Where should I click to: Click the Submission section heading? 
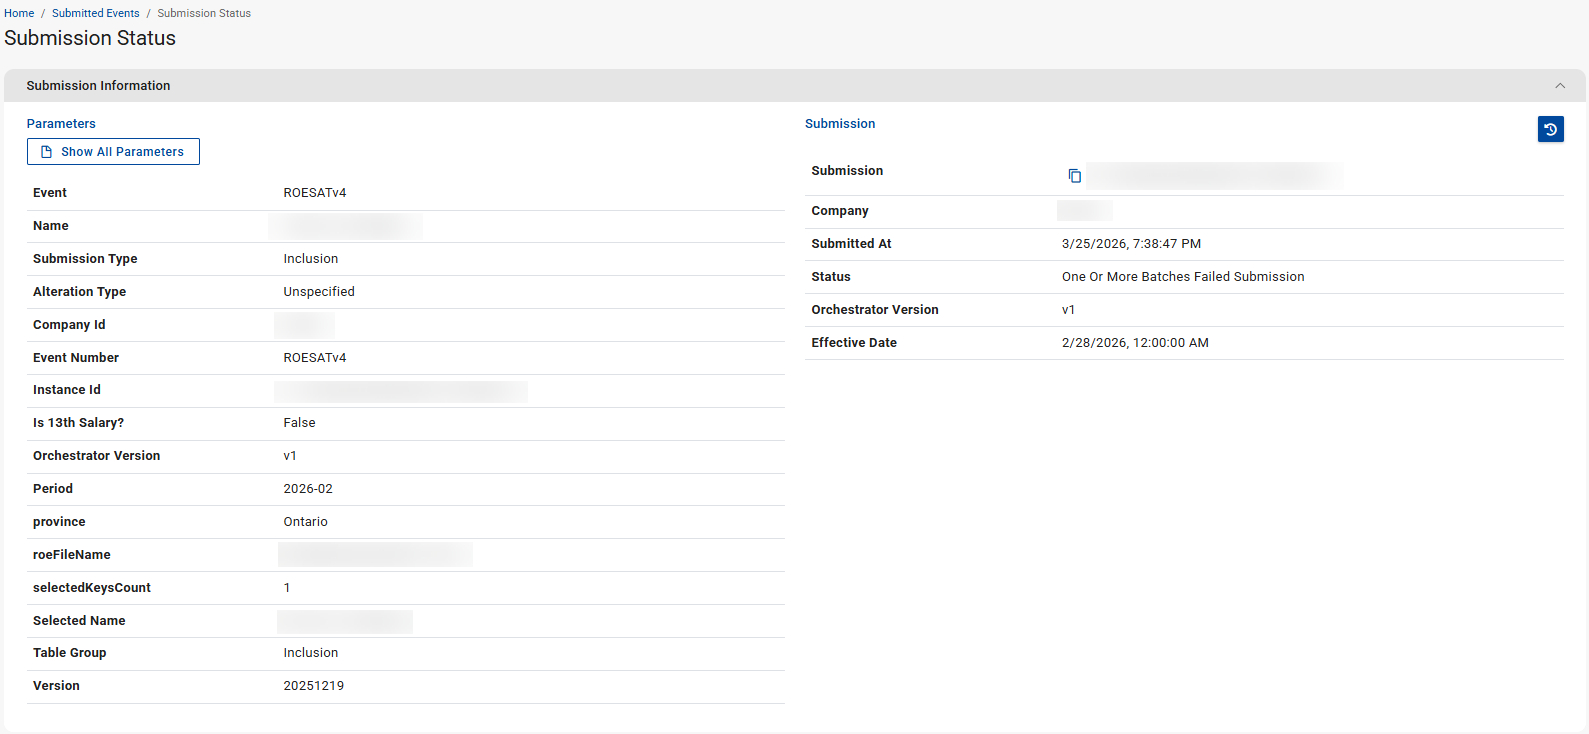coord(840,124)
